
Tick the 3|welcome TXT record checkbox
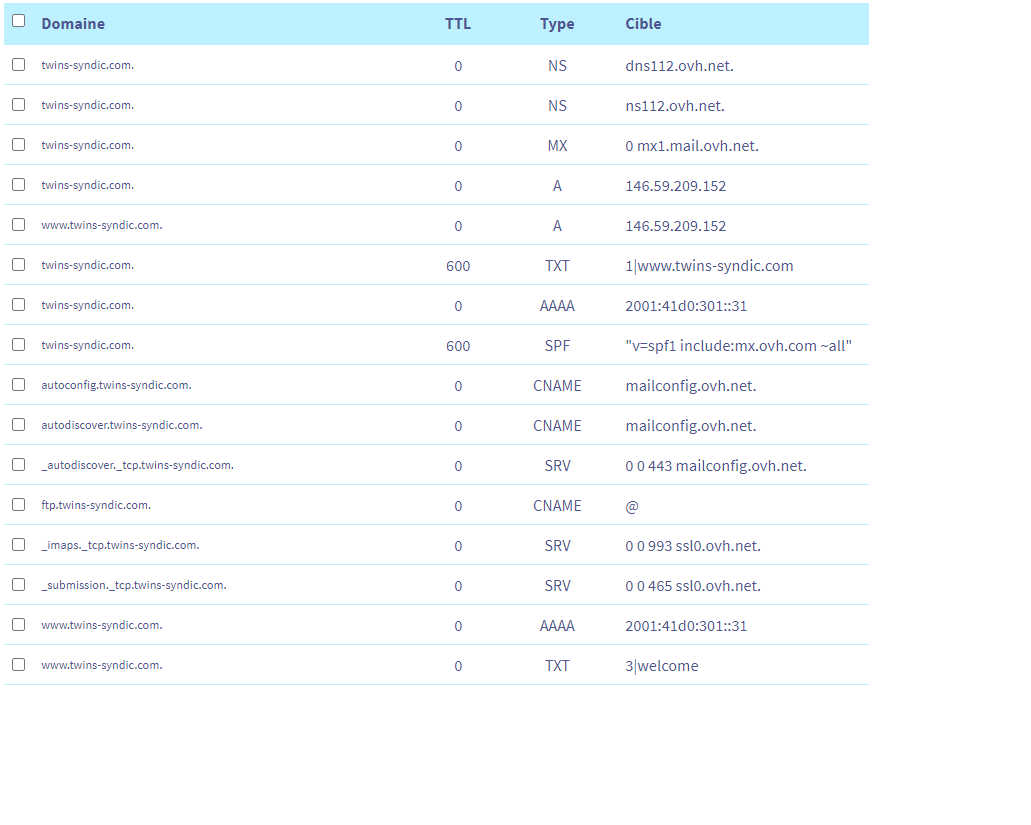(x=18, y=665)
